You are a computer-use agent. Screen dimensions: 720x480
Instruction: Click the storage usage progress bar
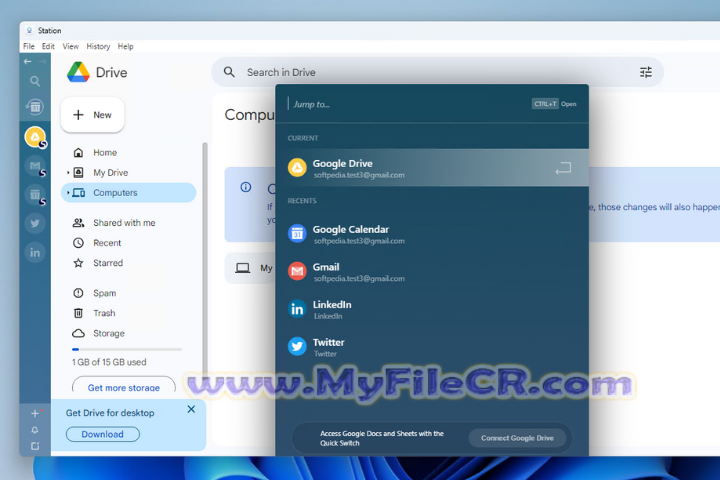[127, 350]
